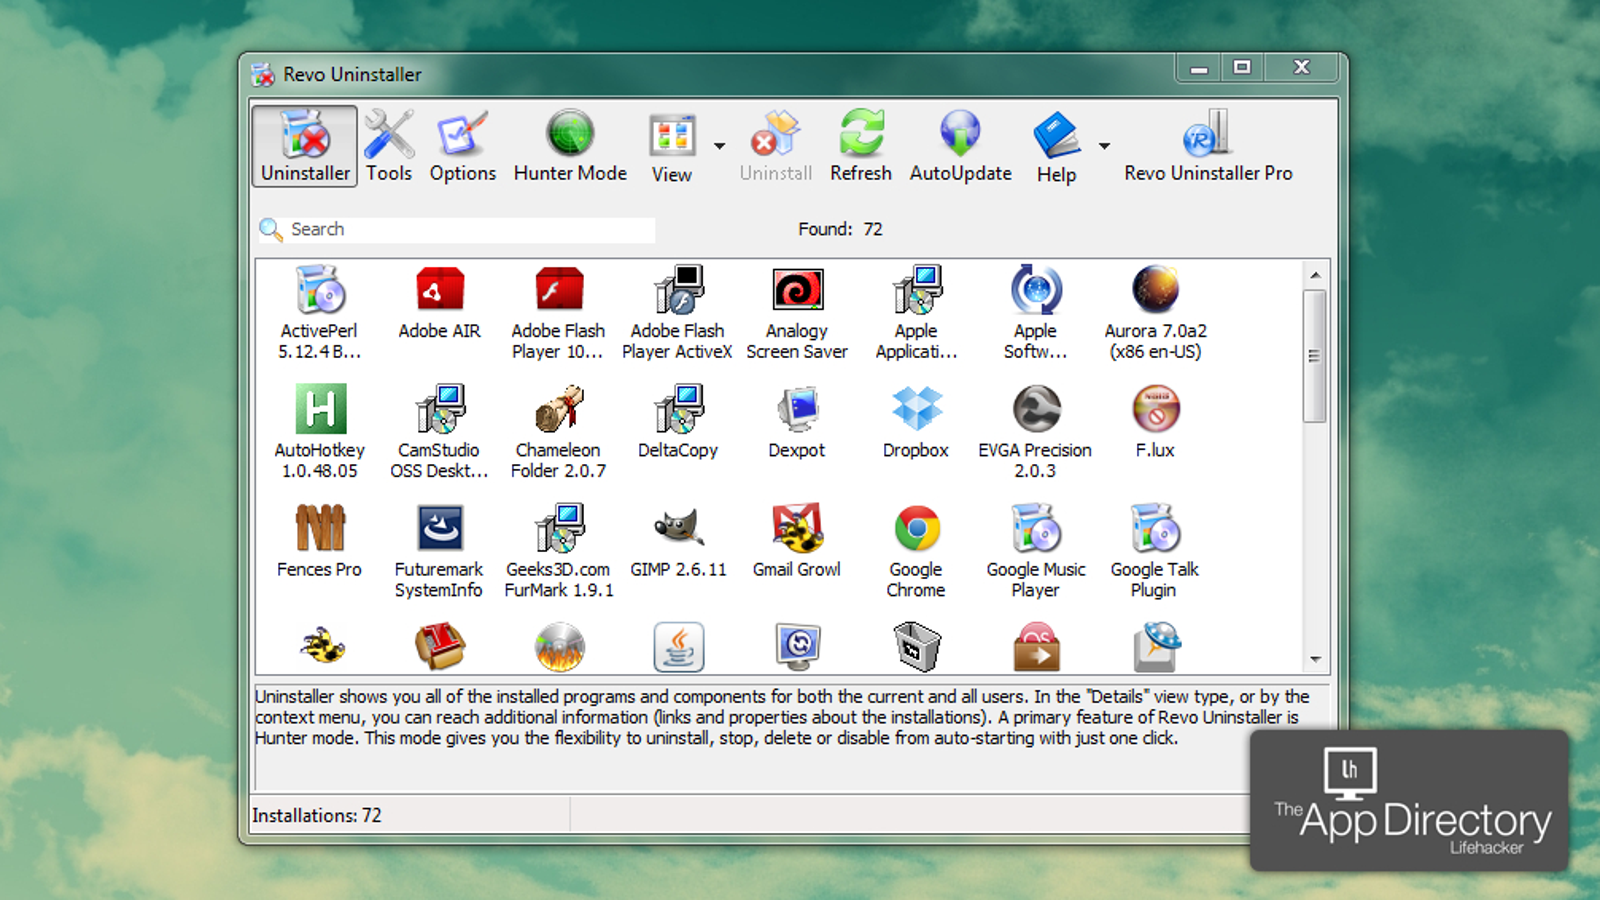Run AutoUpdate from the toolbar
1600x900 pixels.
pyautogui.click(x=960, y=146)
